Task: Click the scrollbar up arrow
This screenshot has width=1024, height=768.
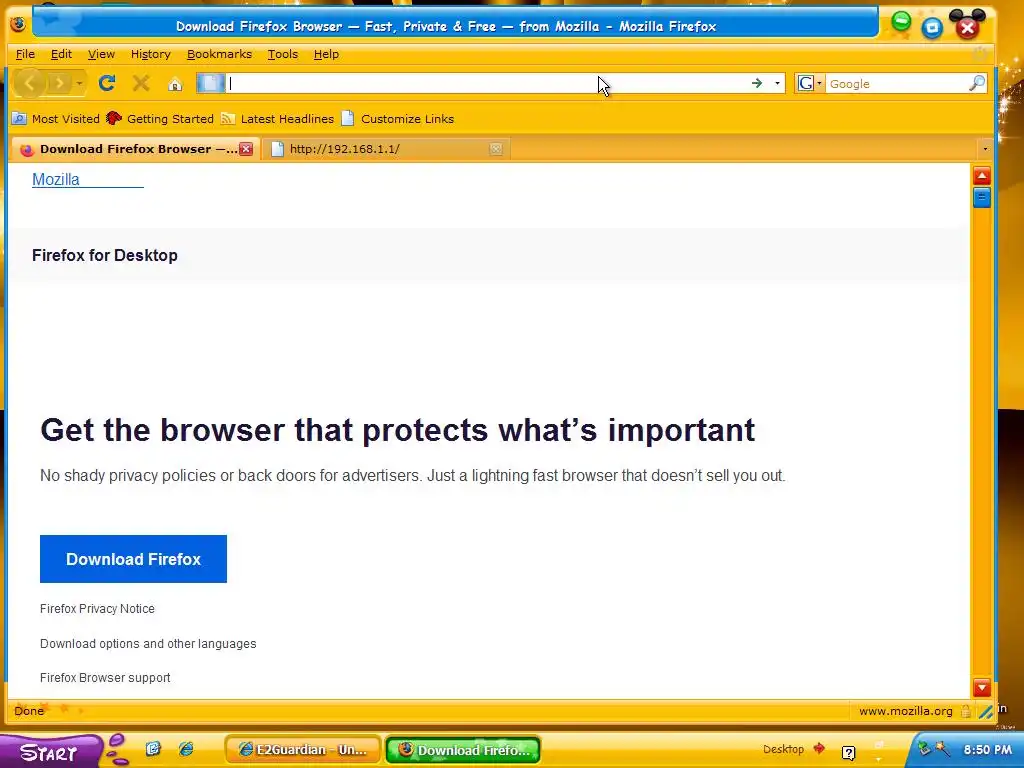Action: (982, 176)
